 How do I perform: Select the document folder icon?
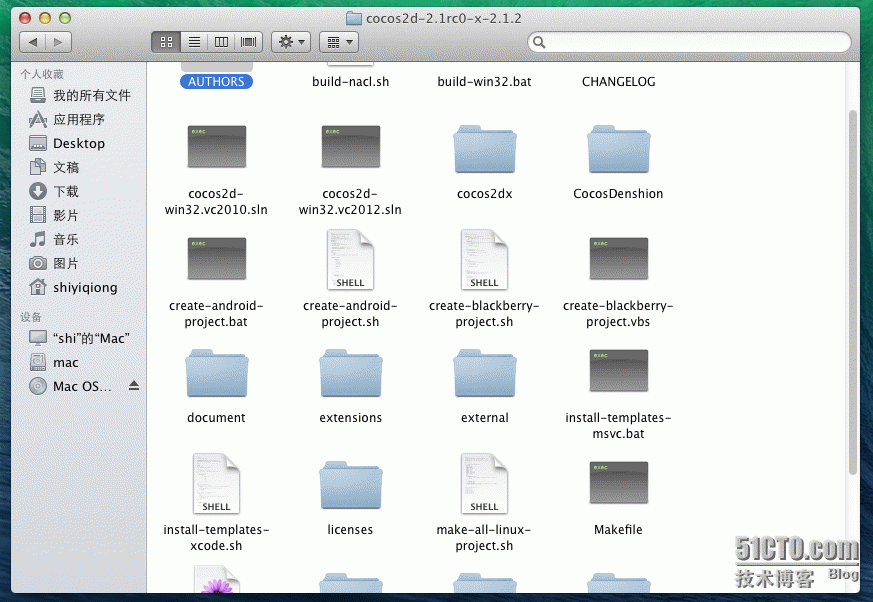(x=217, y=373)
